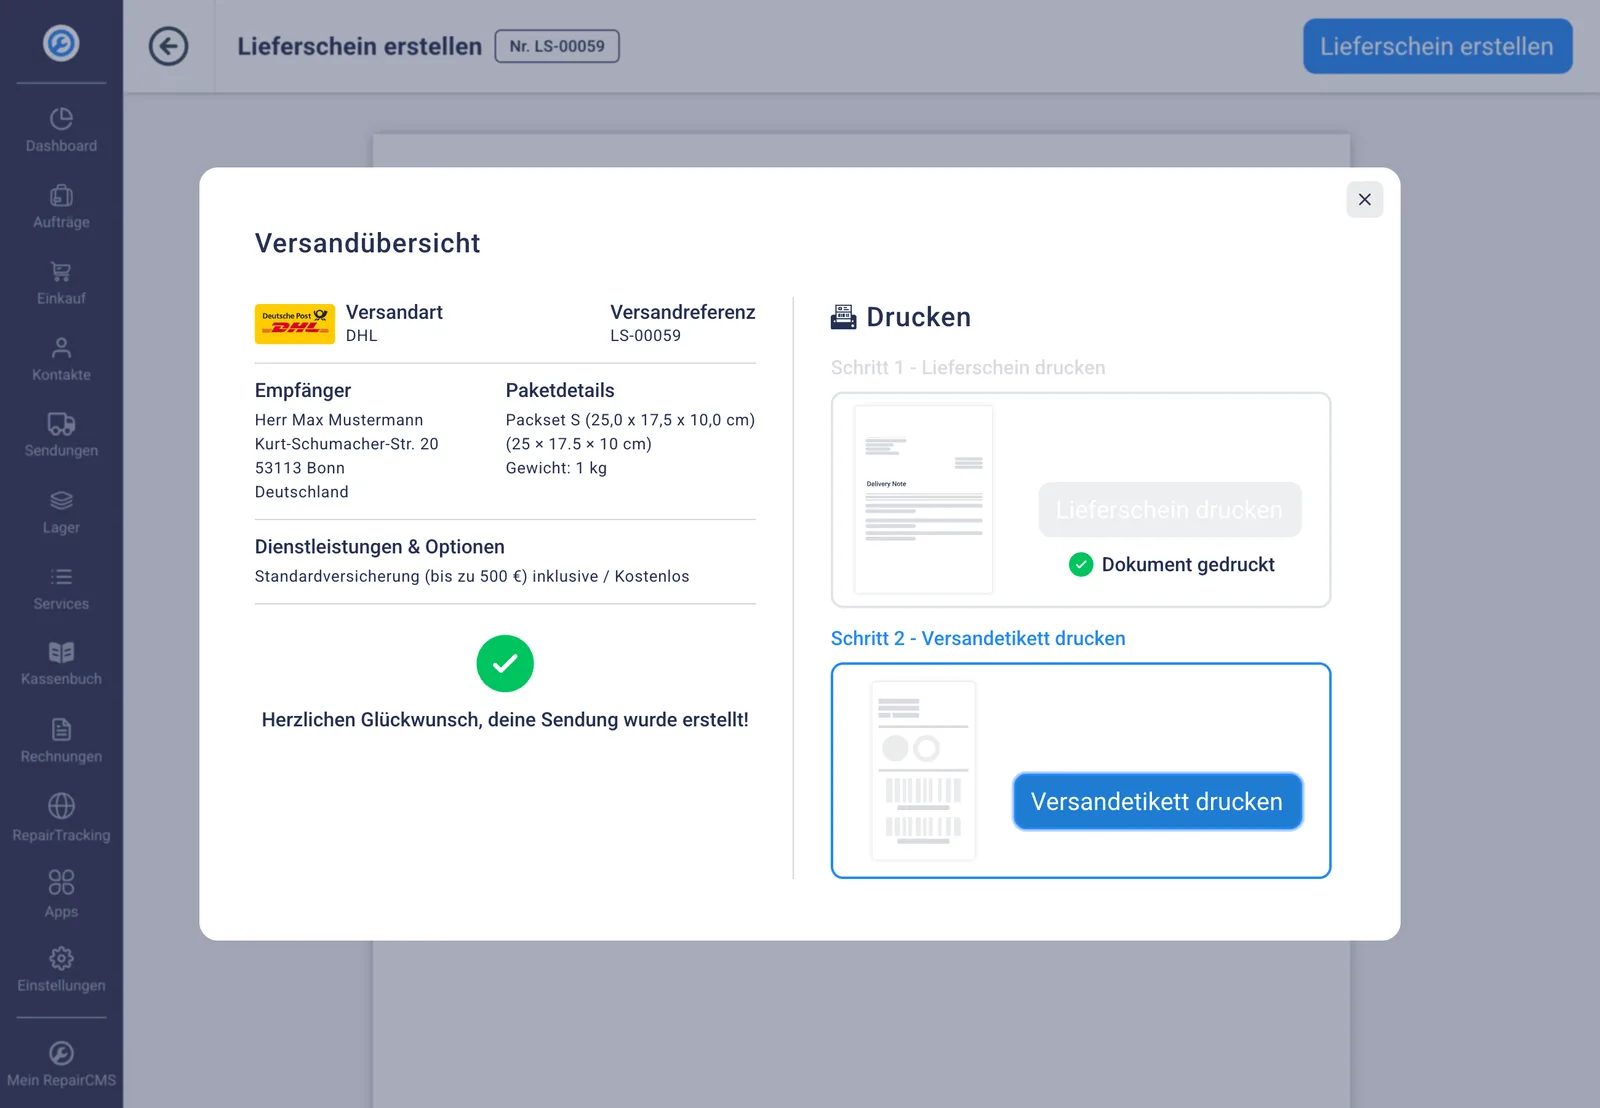Click the Paketdetails heading
Viewport: 1600px width, 1108px height.
pyautogui.click(x=560, y=391)
